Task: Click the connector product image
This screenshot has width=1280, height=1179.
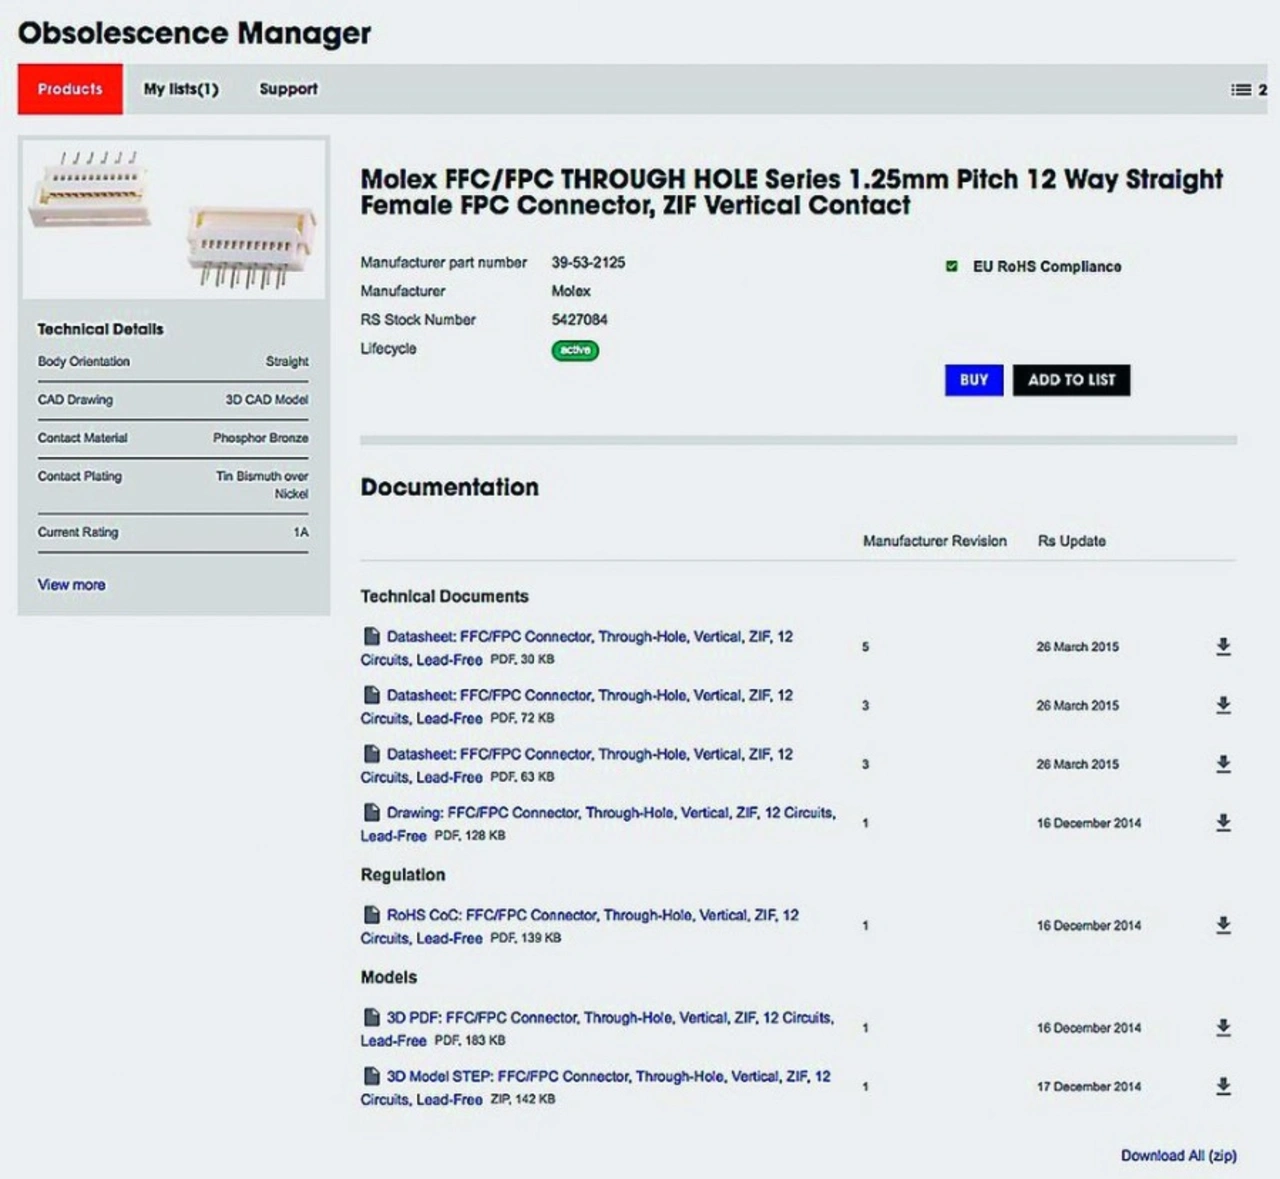Action: coord(174,219)
